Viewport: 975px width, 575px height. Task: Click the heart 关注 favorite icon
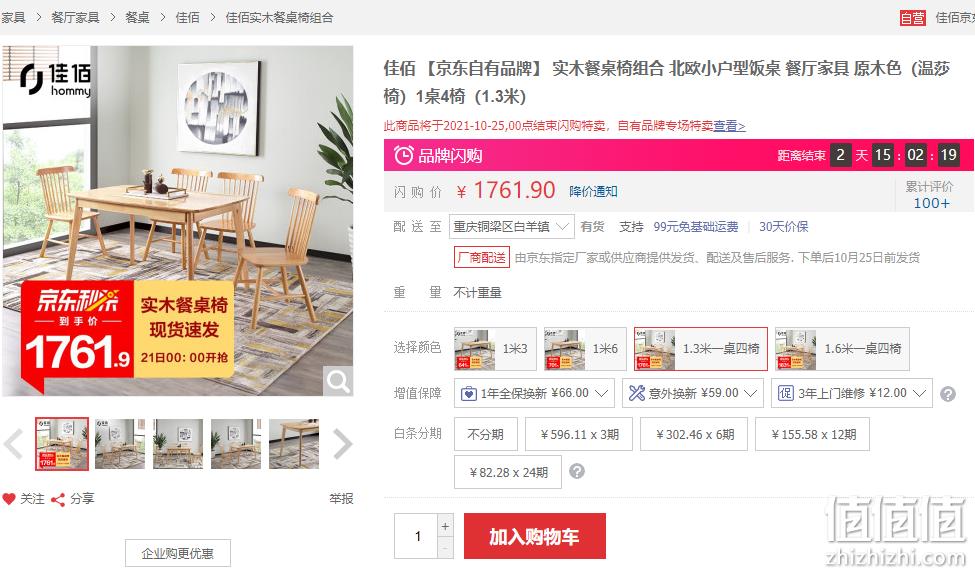point(9,499)
